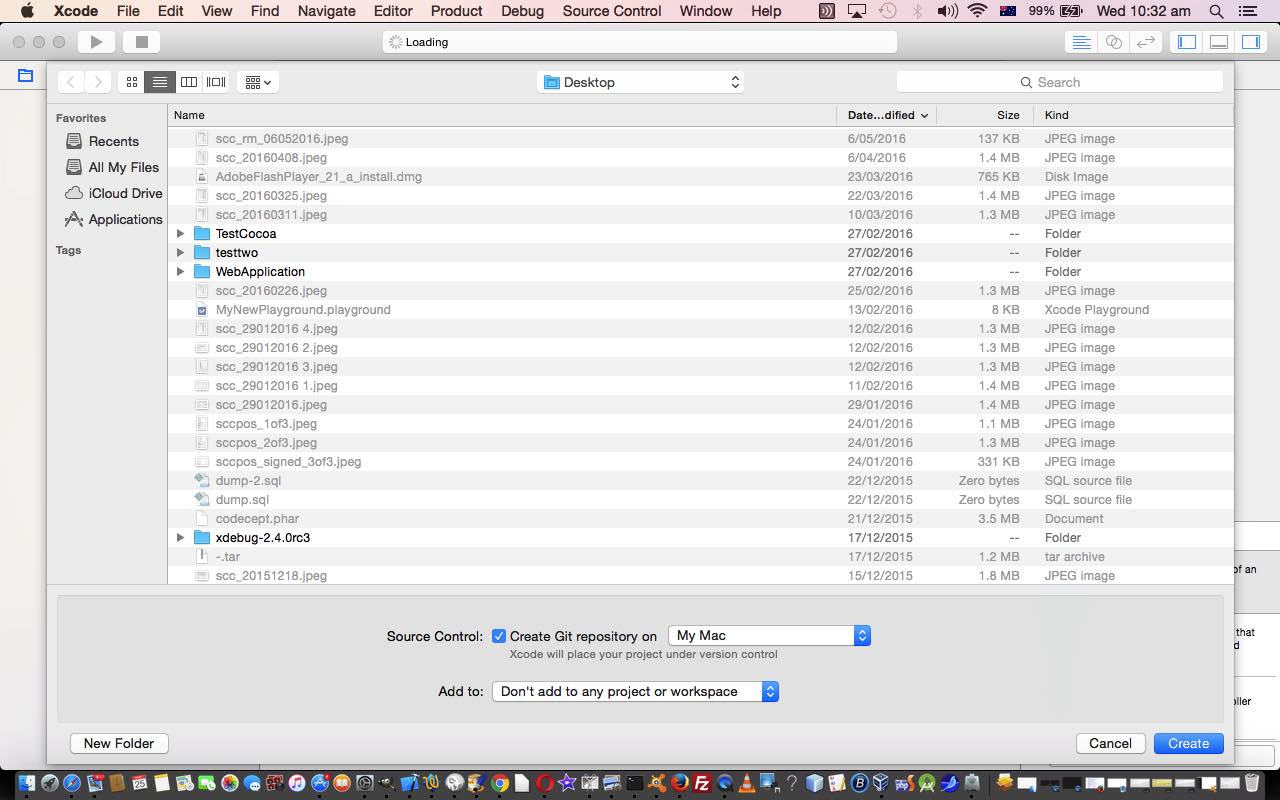Click the Size column header
Image resolution: width=1280 pixels, height=800 pixels.
[x=986, y=115]
